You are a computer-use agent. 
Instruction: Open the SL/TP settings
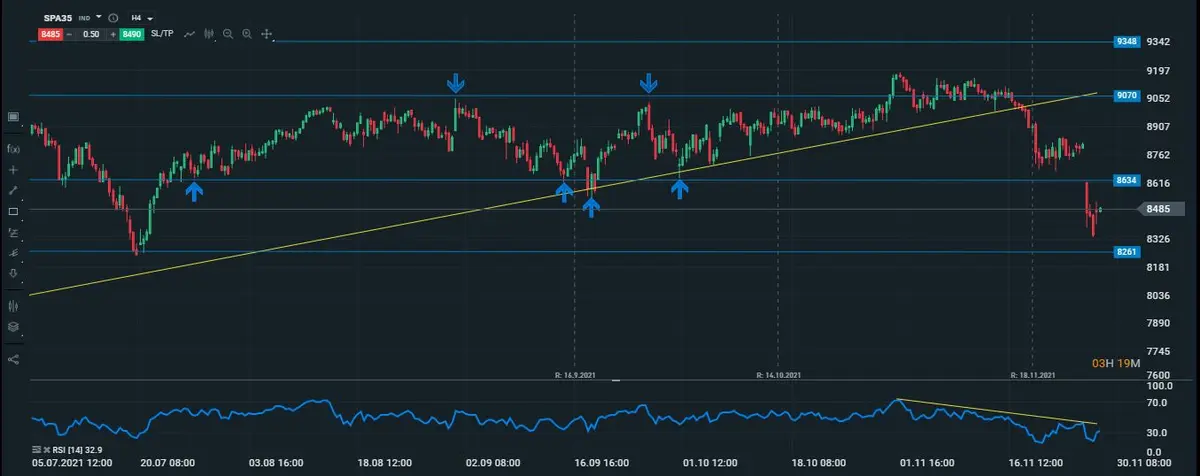pos(162,34)
